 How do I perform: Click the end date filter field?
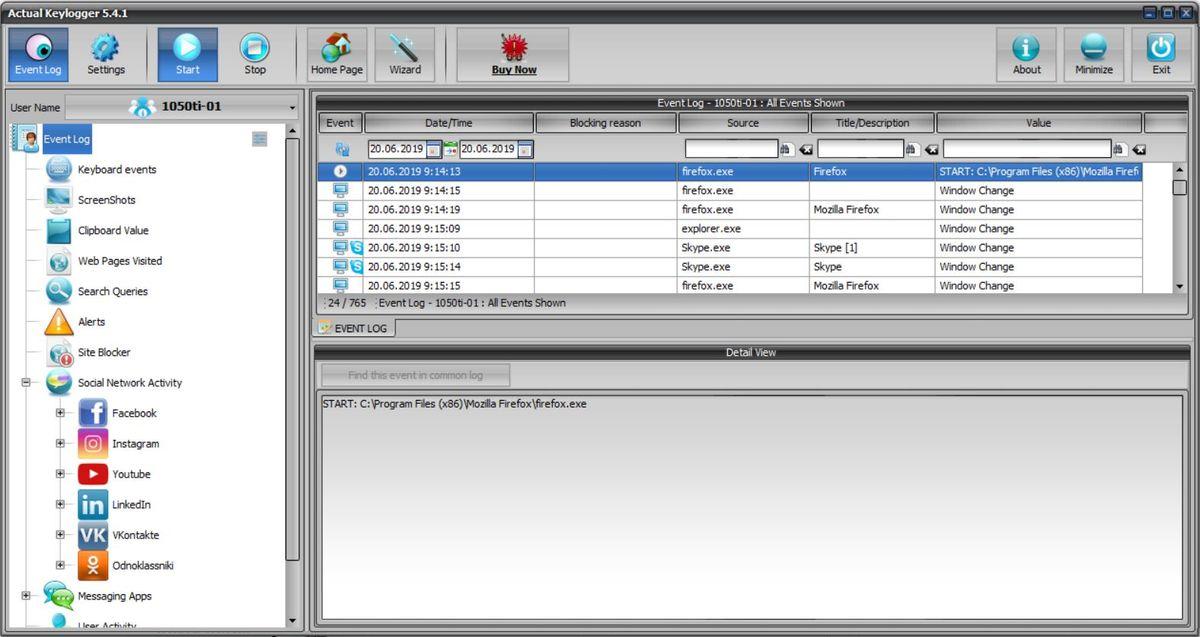coord(488,149)
